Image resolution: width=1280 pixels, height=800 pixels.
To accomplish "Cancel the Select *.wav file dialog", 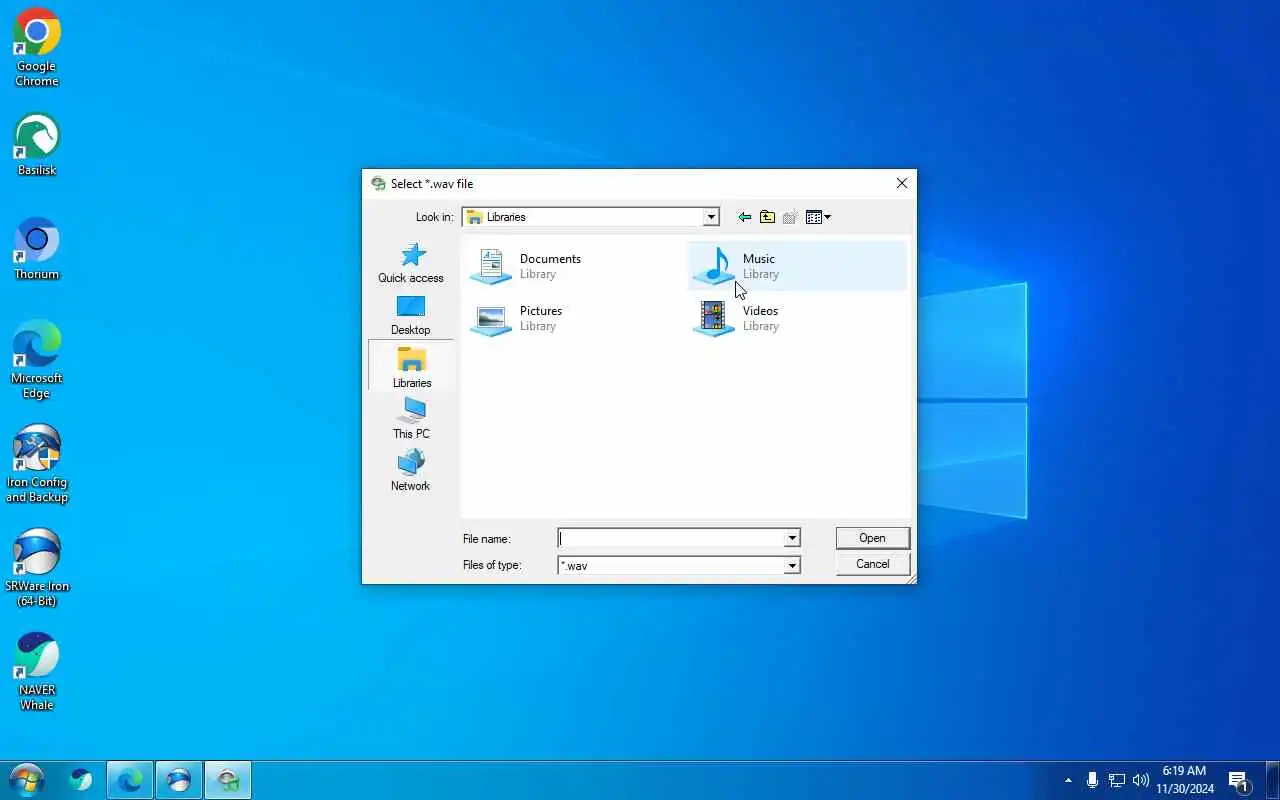I will 872,564.
